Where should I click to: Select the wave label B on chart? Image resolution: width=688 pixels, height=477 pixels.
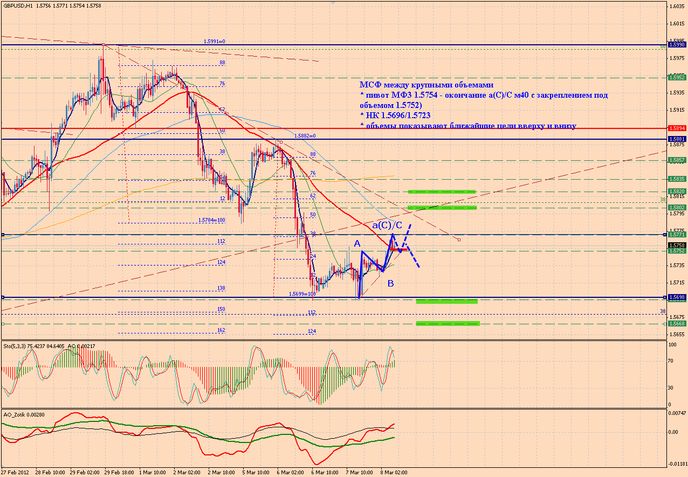pyautogui.click(x=390, y=283)
